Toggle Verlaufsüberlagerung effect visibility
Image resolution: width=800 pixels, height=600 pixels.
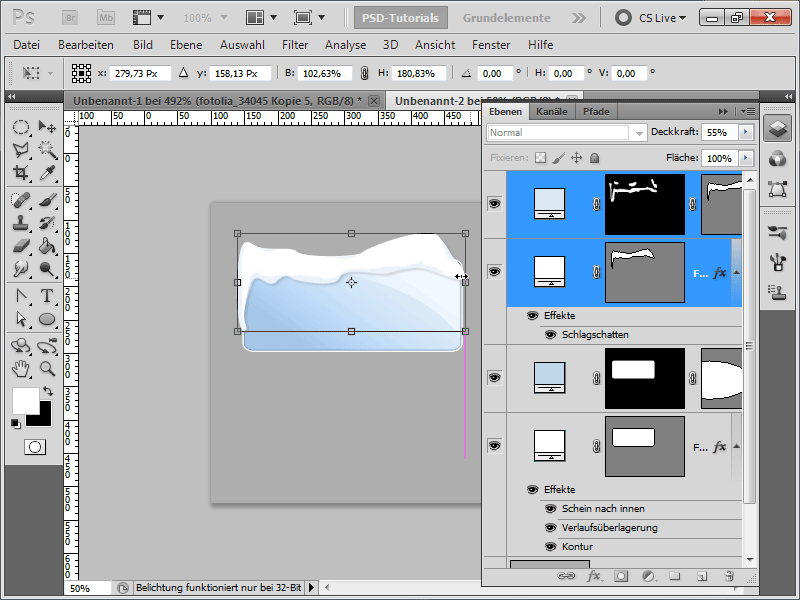551,528
